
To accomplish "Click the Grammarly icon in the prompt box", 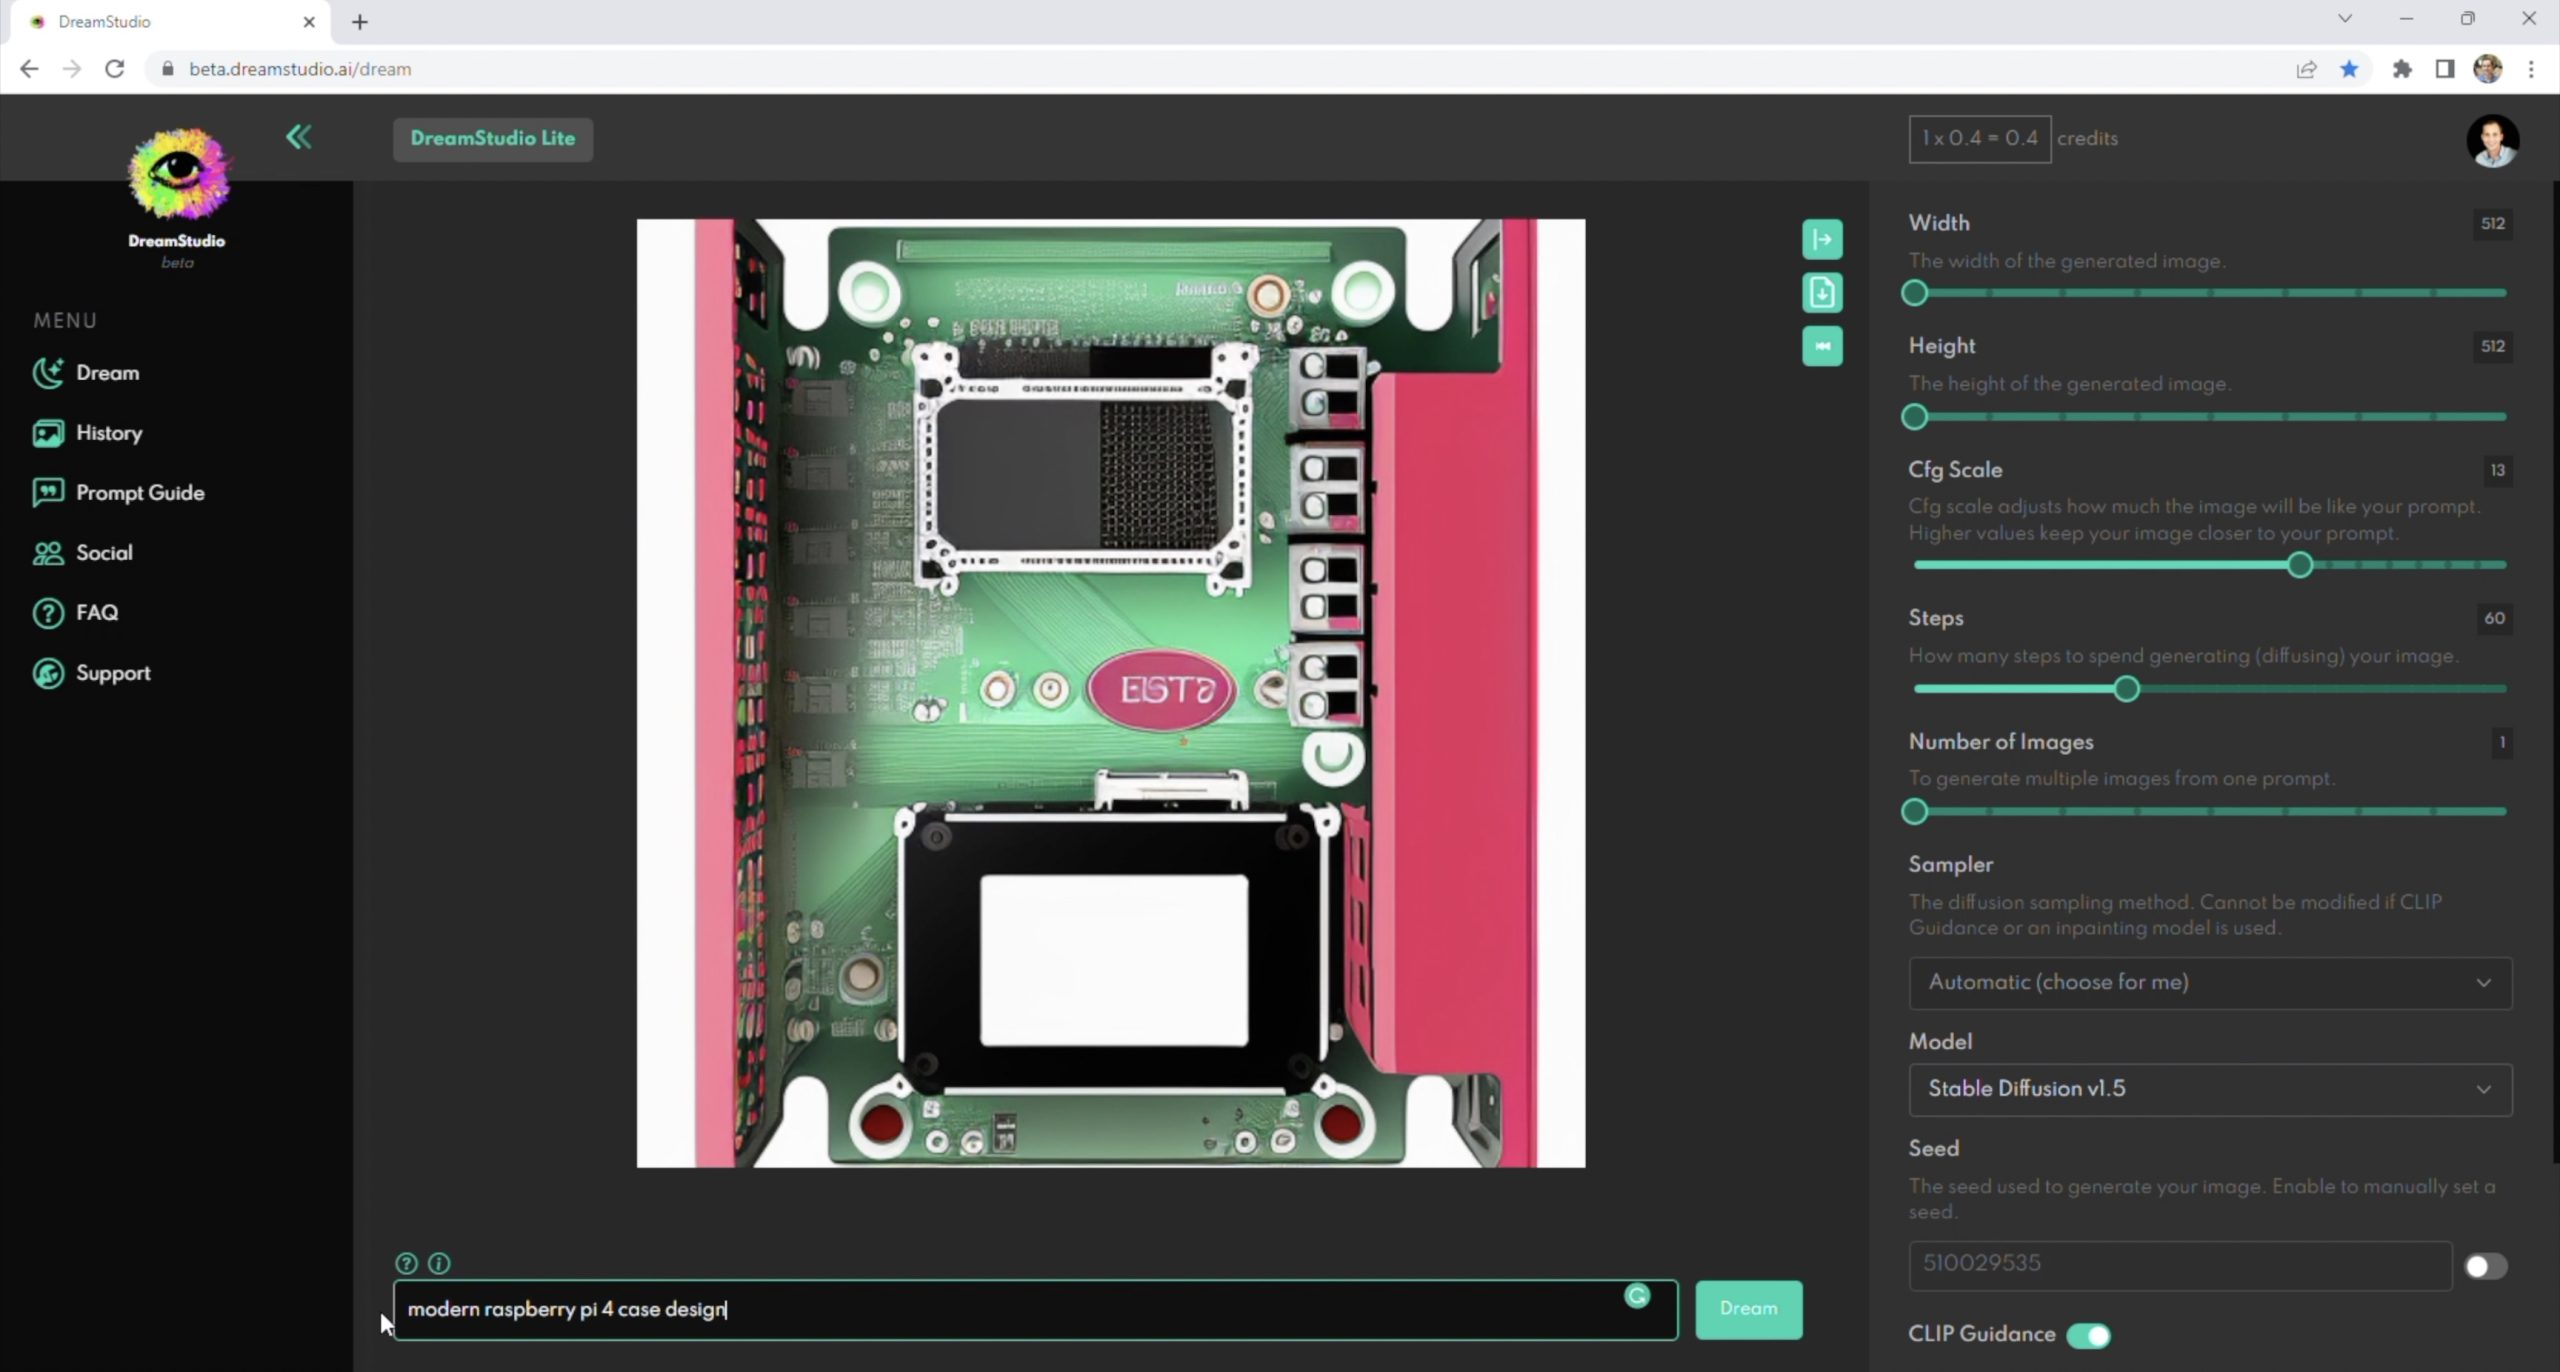I will point(1637,1296).
